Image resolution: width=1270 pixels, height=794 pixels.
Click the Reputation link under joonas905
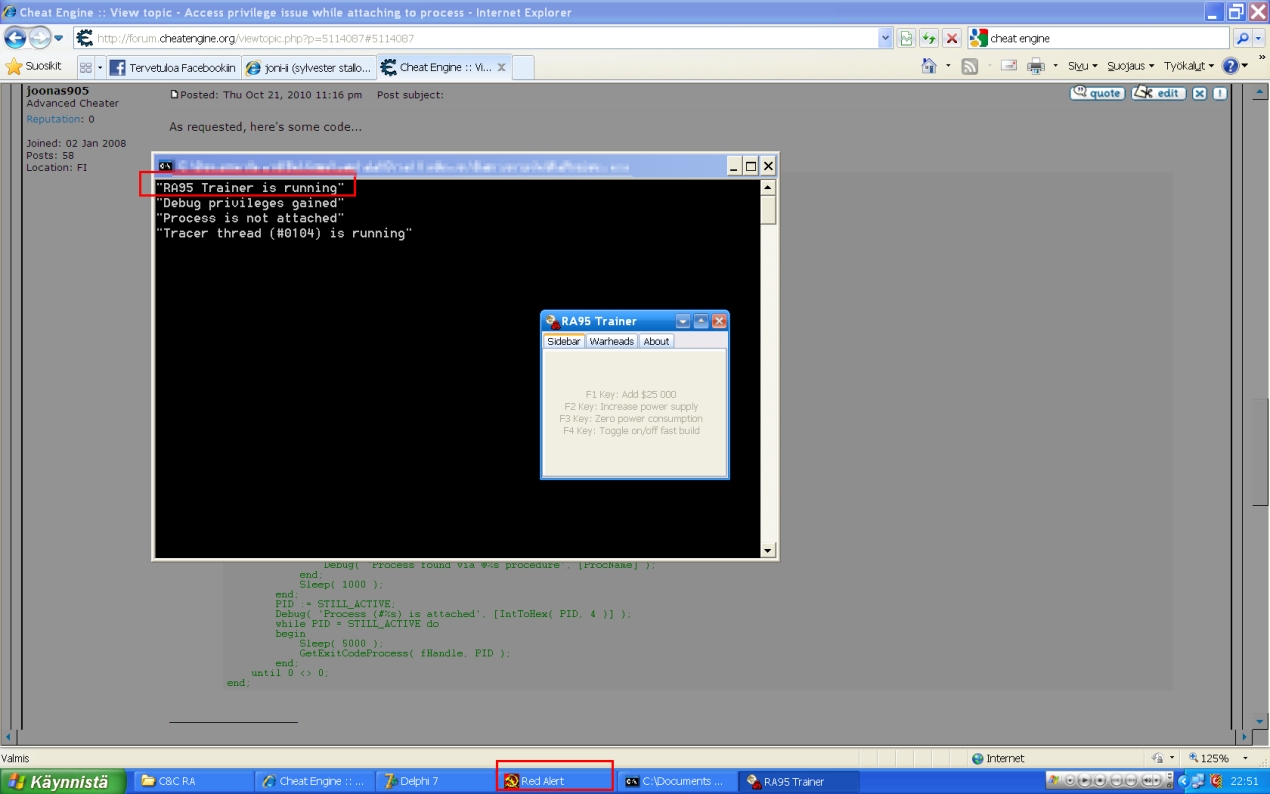click(x=54, y=119)
